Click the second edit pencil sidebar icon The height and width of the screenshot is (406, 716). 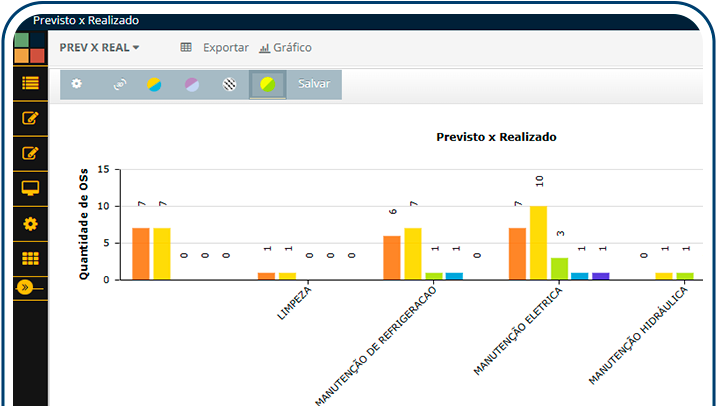tap(30, 153)
